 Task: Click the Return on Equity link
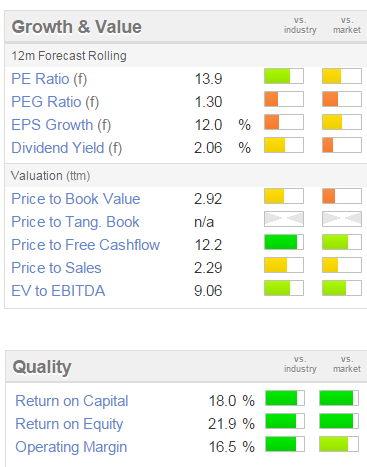[x=69, y=424]
